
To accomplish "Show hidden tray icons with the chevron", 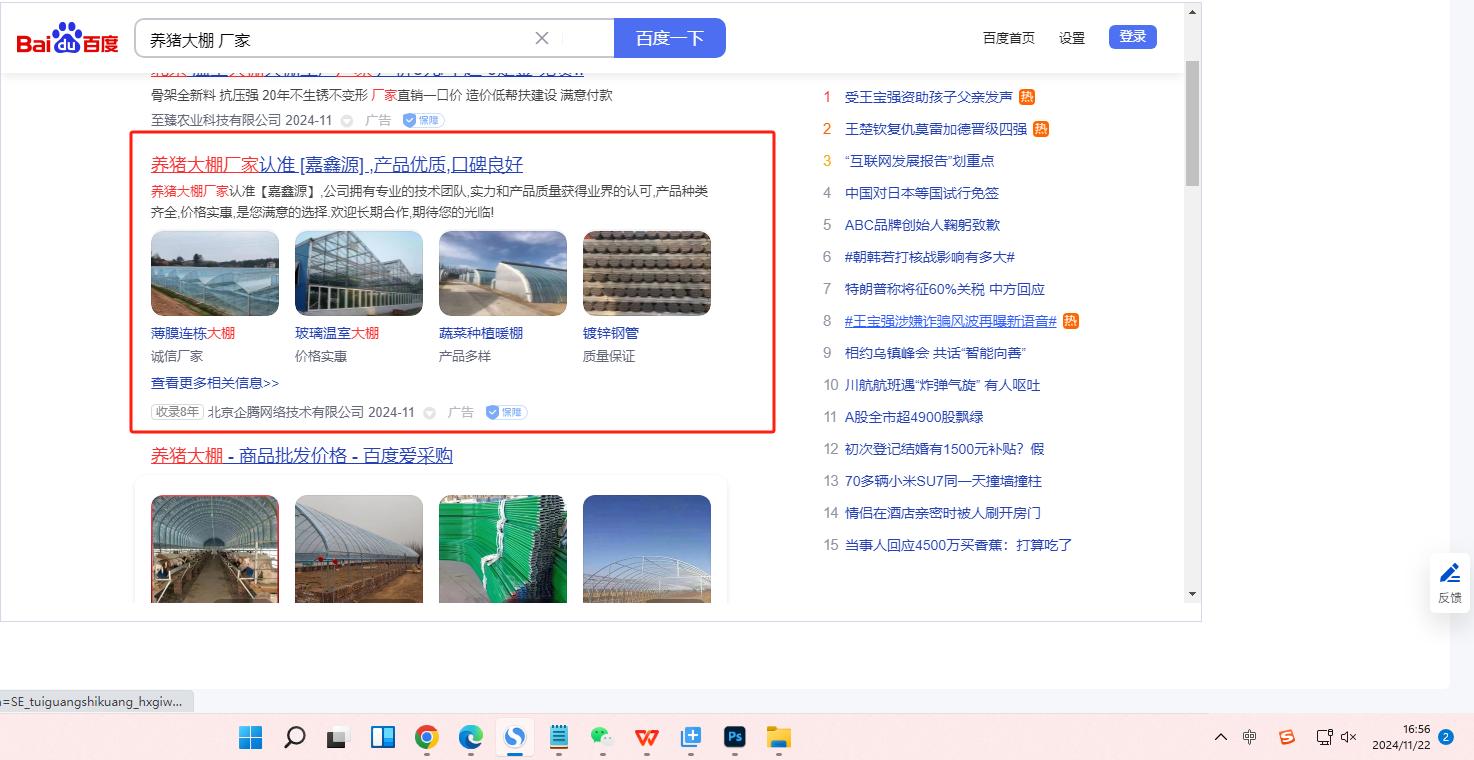I will point(1220,737).
